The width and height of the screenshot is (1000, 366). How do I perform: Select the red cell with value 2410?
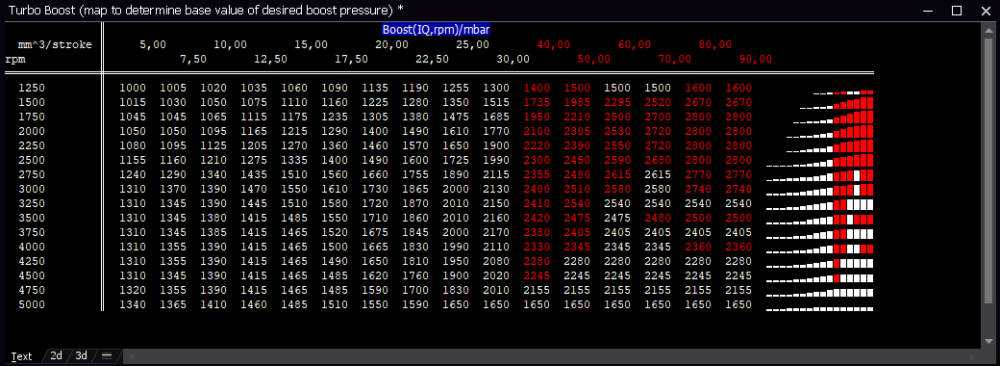click(x=536, y=203)
